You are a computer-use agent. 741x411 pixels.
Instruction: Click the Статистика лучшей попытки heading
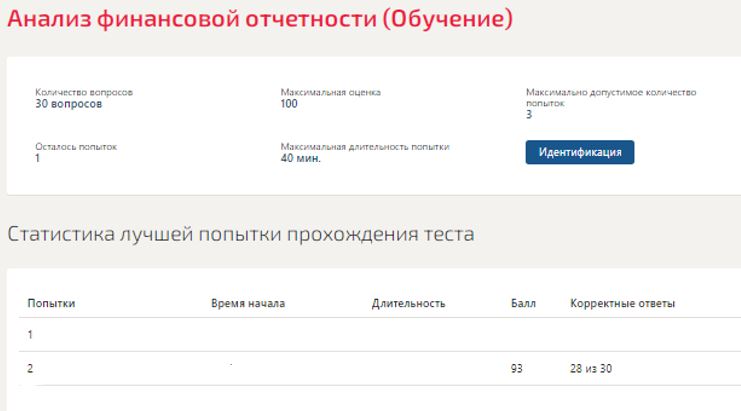240,235
